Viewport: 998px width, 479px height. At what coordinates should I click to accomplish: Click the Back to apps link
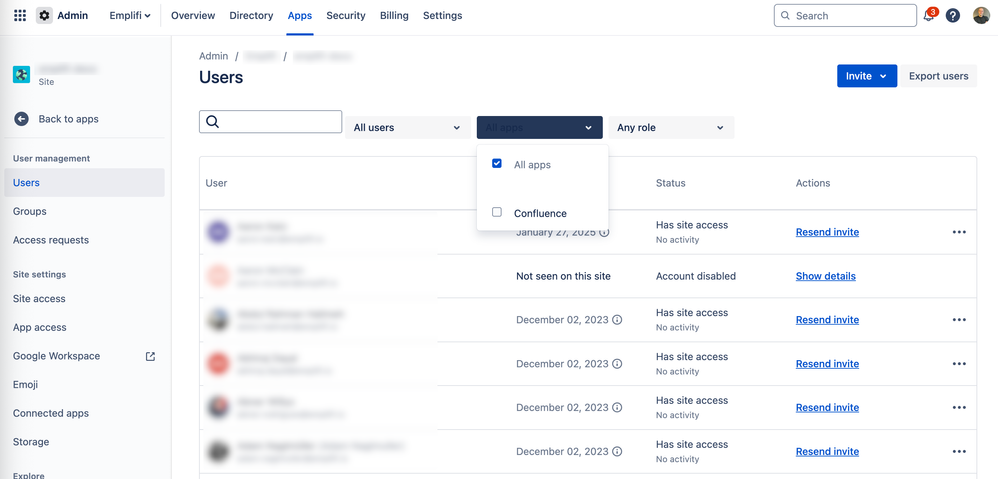coord(68,119)
